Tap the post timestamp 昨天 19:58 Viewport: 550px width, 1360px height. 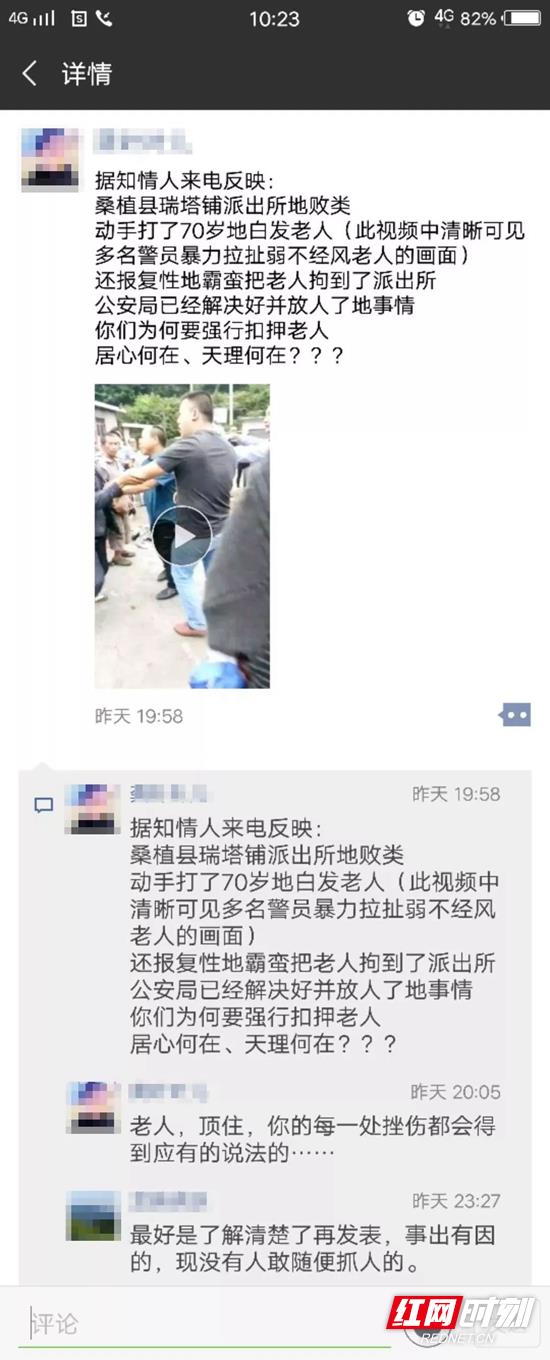[x=139, y=716]
